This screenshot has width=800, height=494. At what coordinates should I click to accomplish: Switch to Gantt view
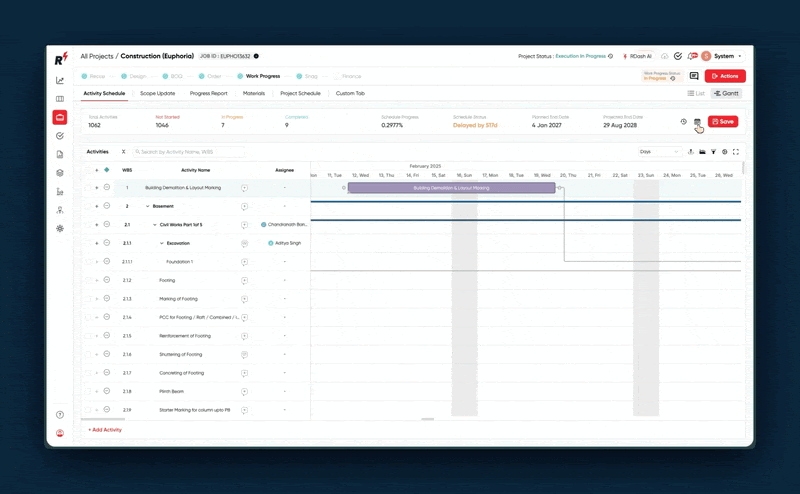[726, 93]
